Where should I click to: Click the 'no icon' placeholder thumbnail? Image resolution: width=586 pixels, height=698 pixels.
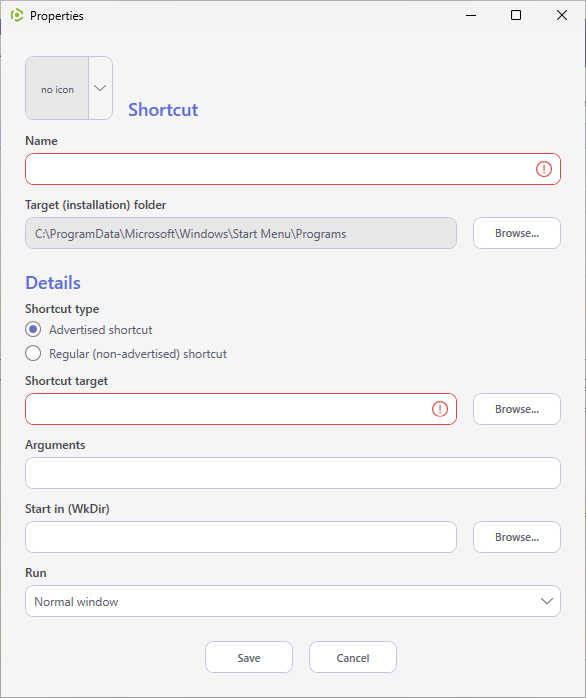[x=57, y=88]
